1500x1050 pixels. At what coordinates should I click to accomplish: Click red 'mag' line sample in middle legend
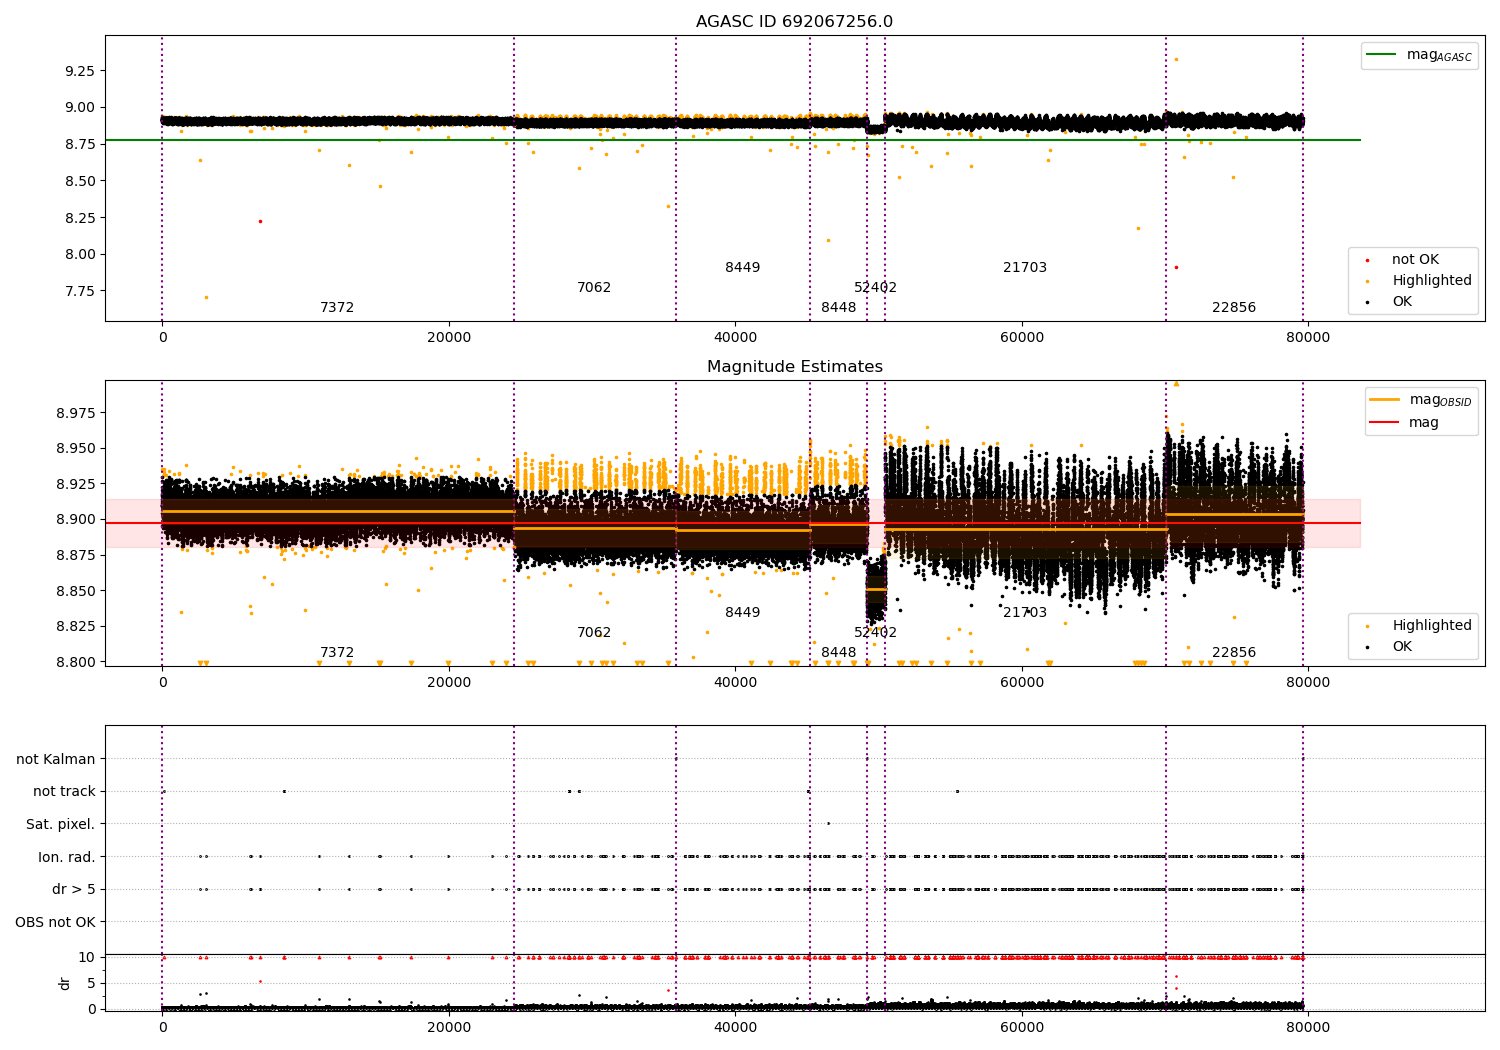pyautogui.click(x=1385, y=422)
